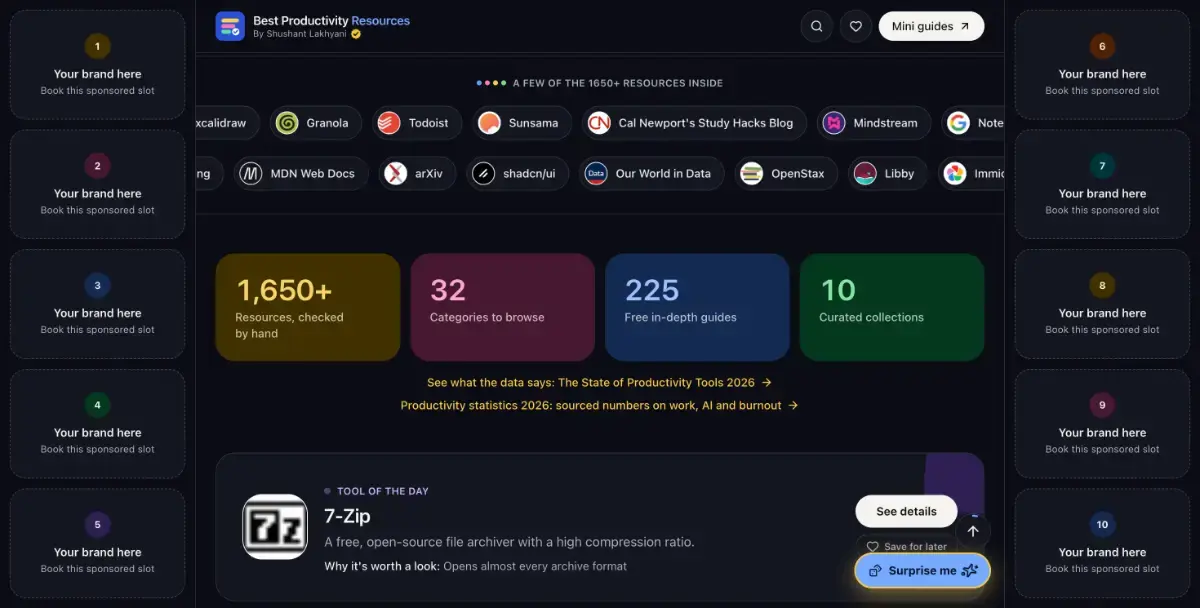
Task: Open State of Productivity Tools 2026 link
Action: [599, 382]
